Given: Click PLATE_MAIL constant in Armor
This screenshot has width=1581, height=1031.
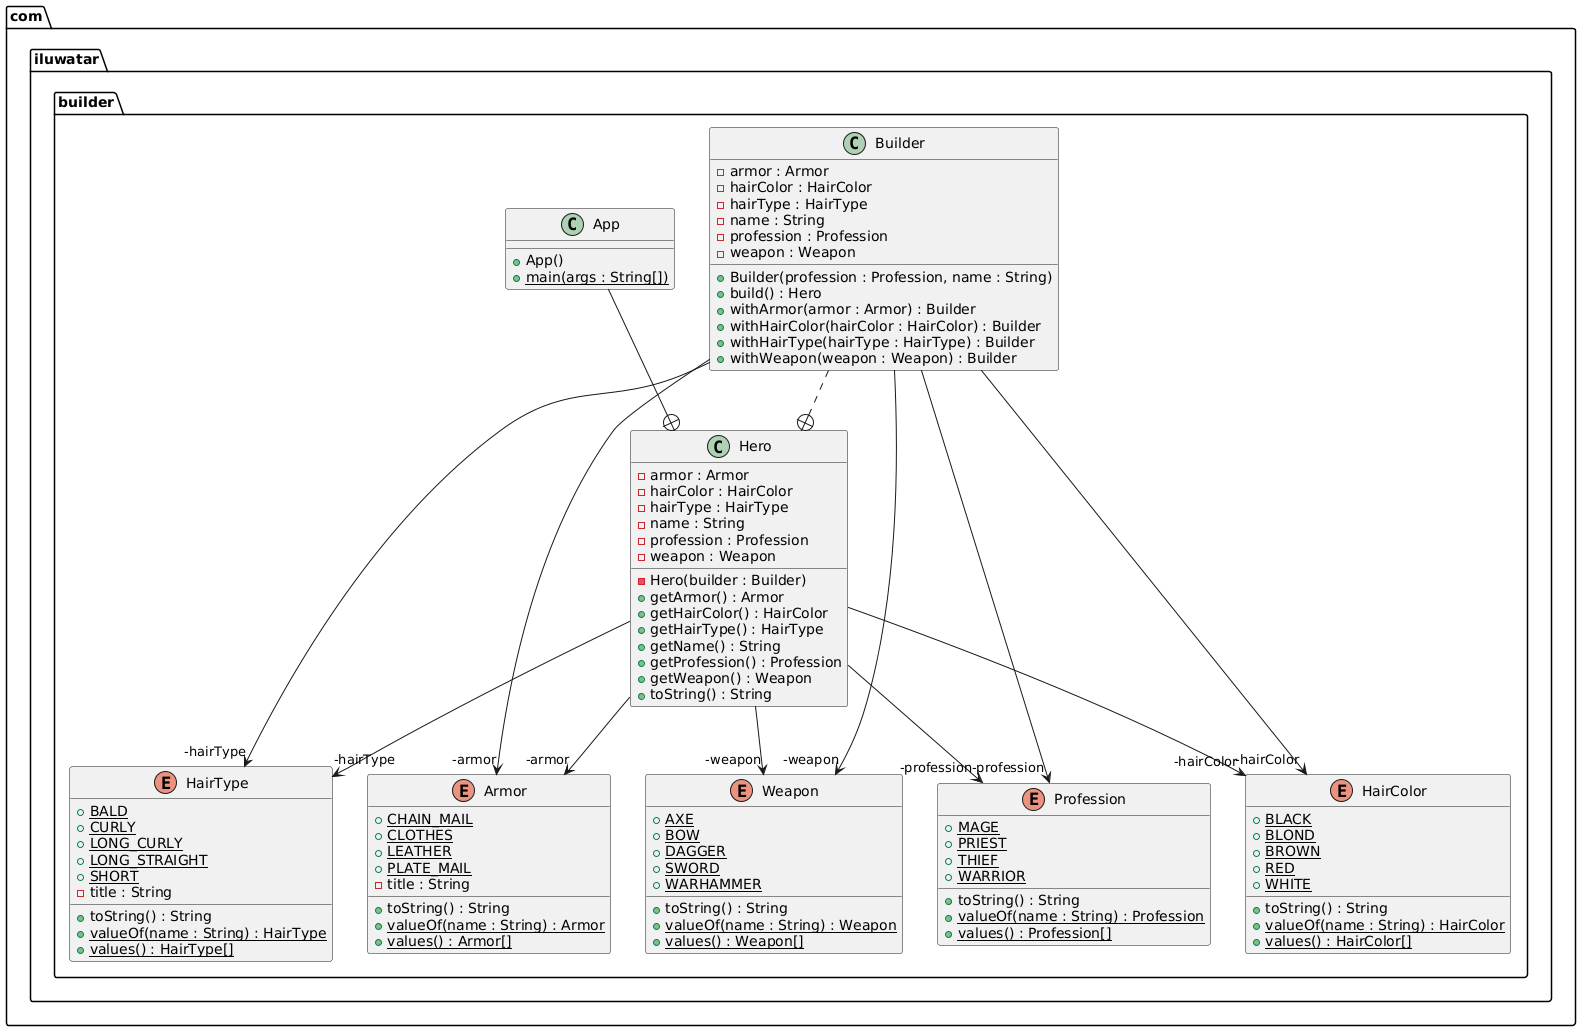Looking at the screenshot, I should pos(429,868).
